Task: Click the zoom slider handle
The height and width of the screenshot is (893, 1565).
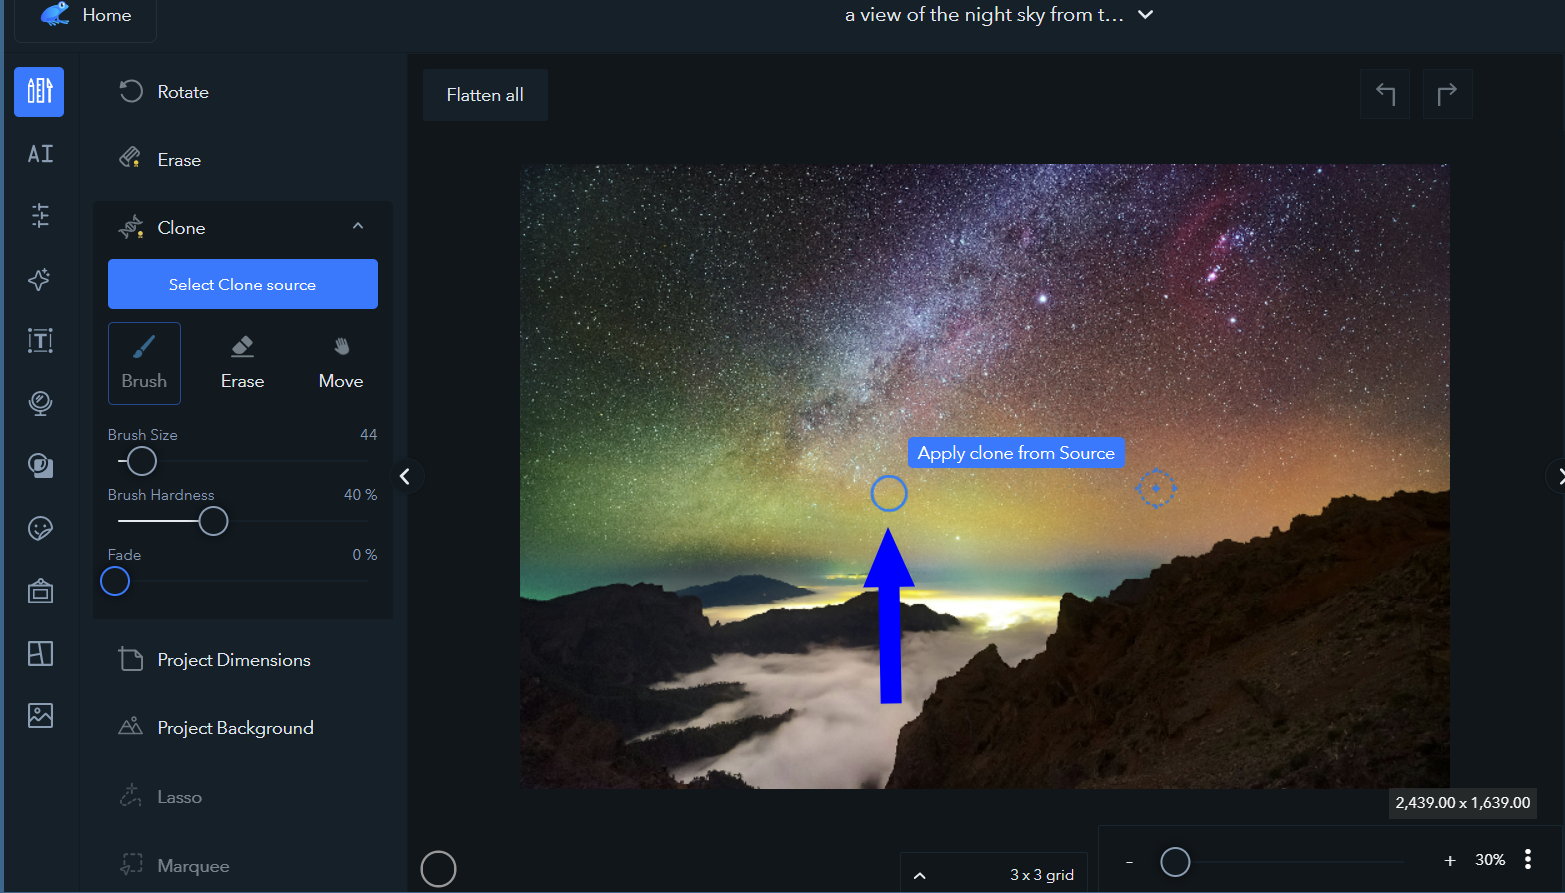Action: (1175, 861)
